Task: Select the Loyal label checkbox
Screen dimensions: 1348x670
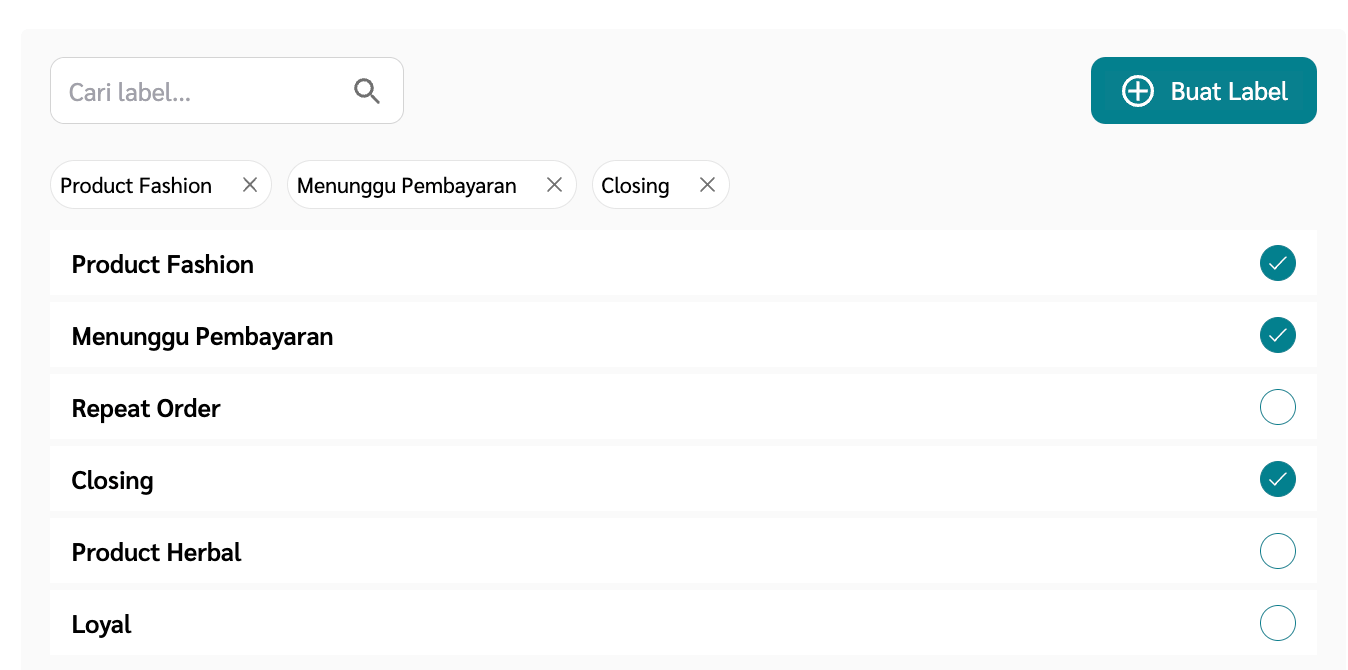Action: 1278,623
